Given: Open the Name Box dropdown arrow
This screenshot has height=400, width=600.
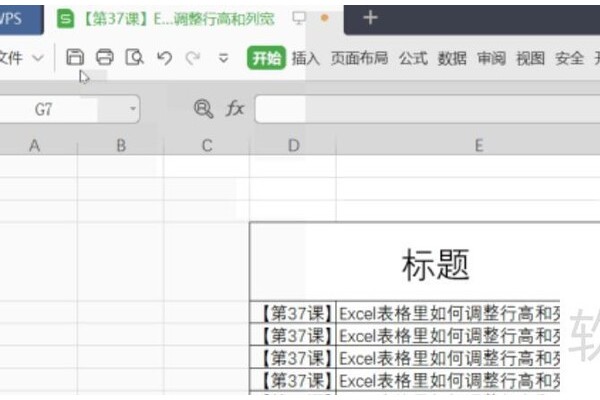Looking at the screenshot, I should click(x=133, y=109).
